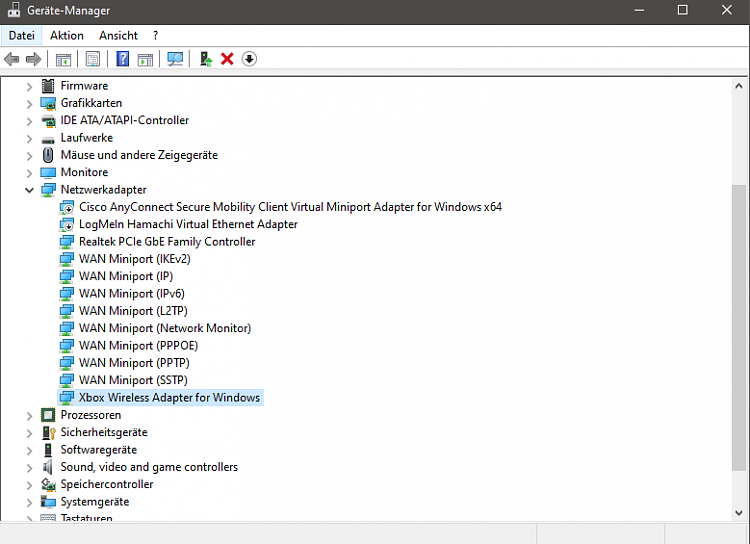Open the Ansicht menu

coord(118,35)
